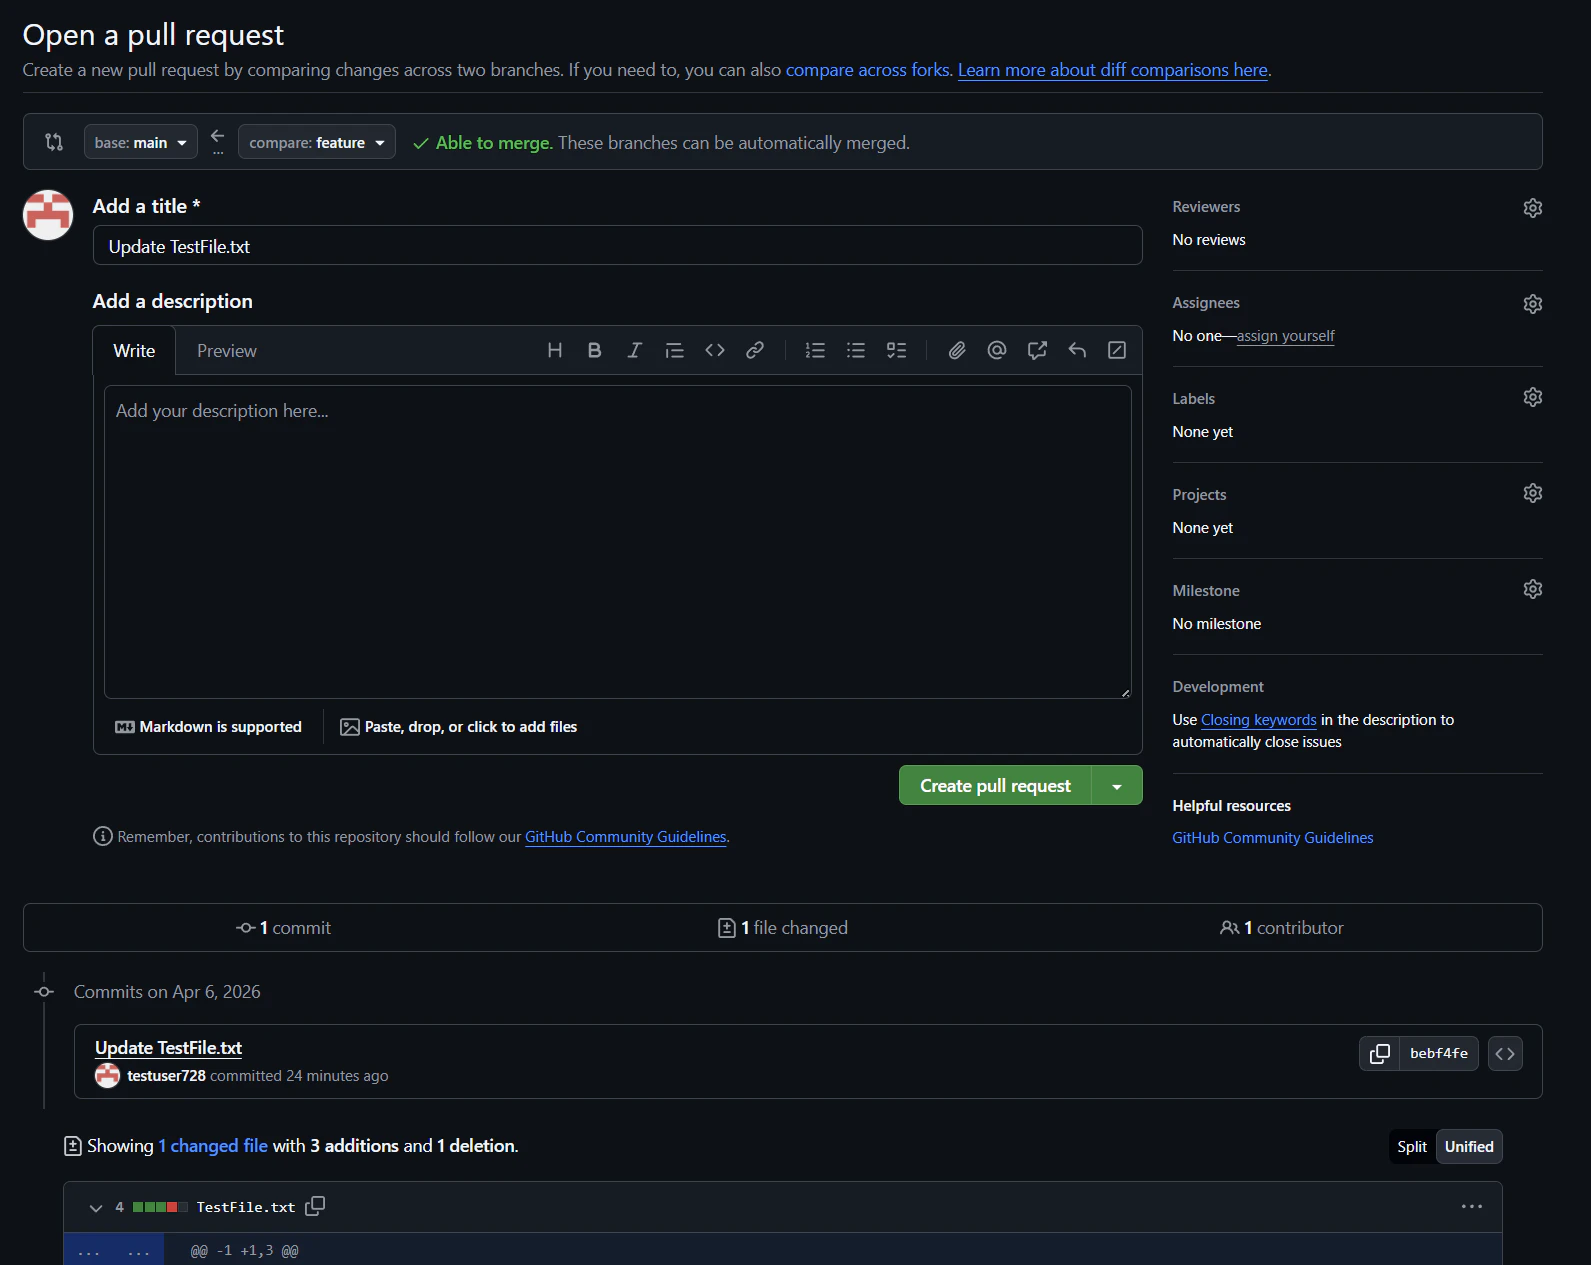The image size is (1591, 1265).
Task: Click the TestFile.txt file name in diff
Action: tap(246, 1207)
